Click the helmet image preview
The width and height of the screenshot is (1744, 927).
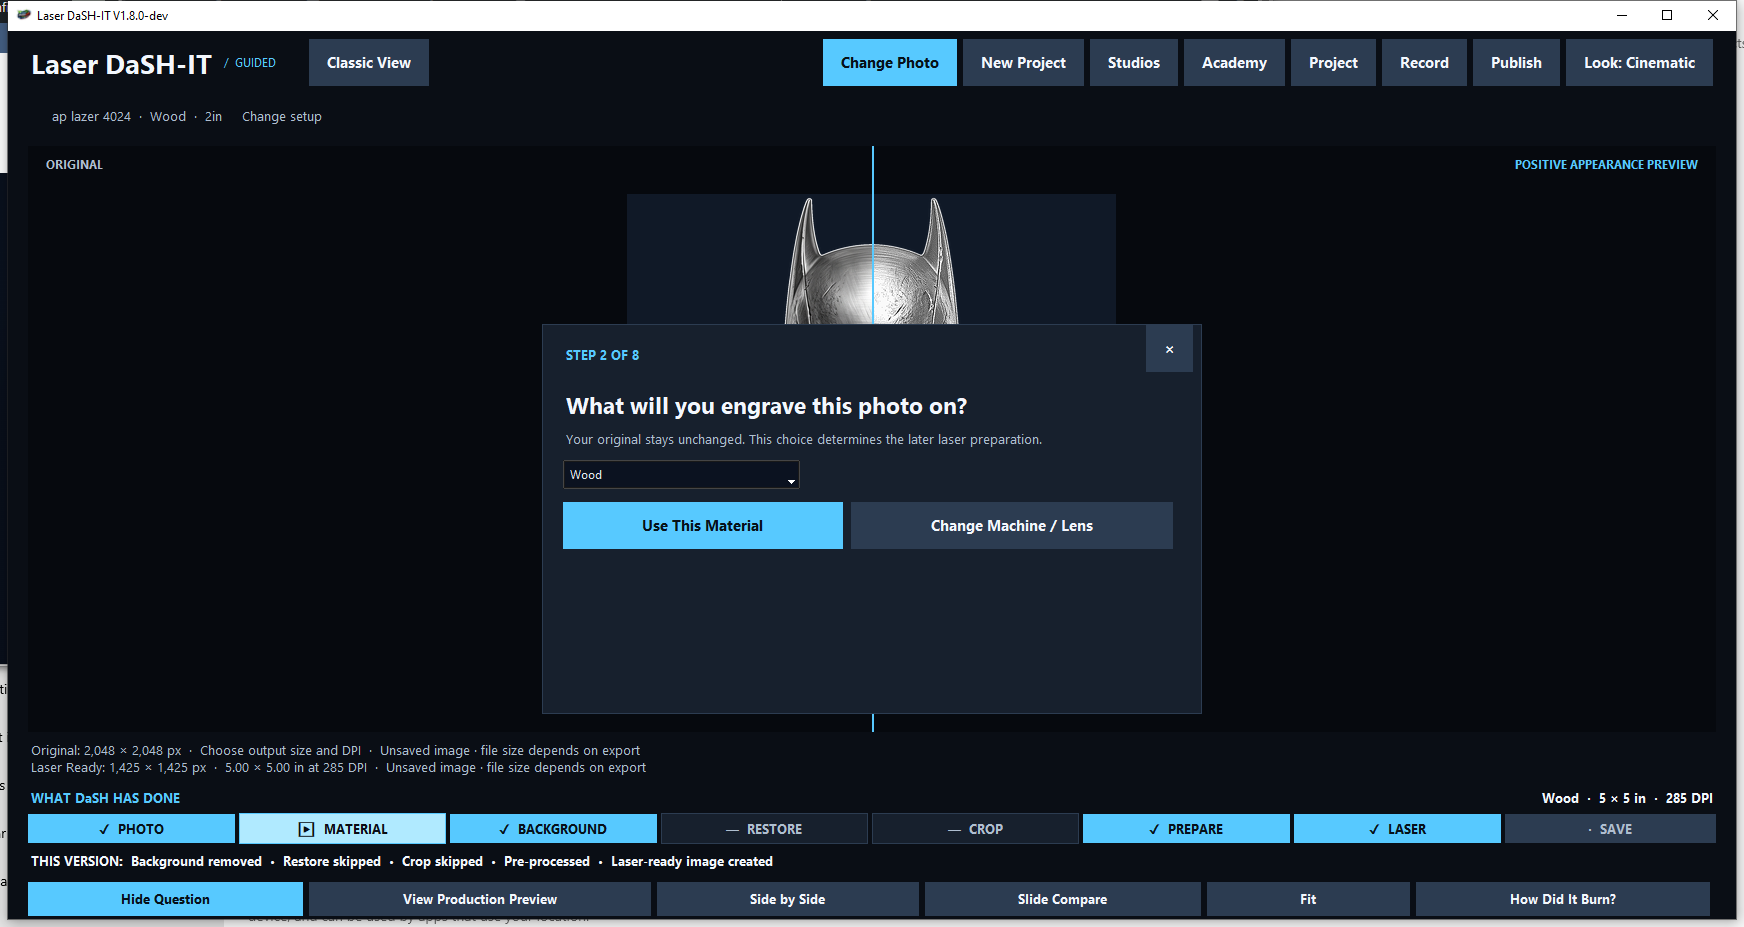[x=871, y=260]
